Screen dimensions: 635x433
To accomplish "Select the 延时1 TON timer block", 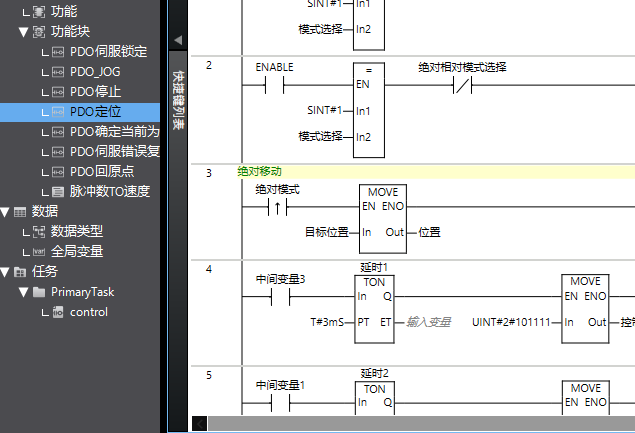I will pyautogui.click(x=374, y=297).
